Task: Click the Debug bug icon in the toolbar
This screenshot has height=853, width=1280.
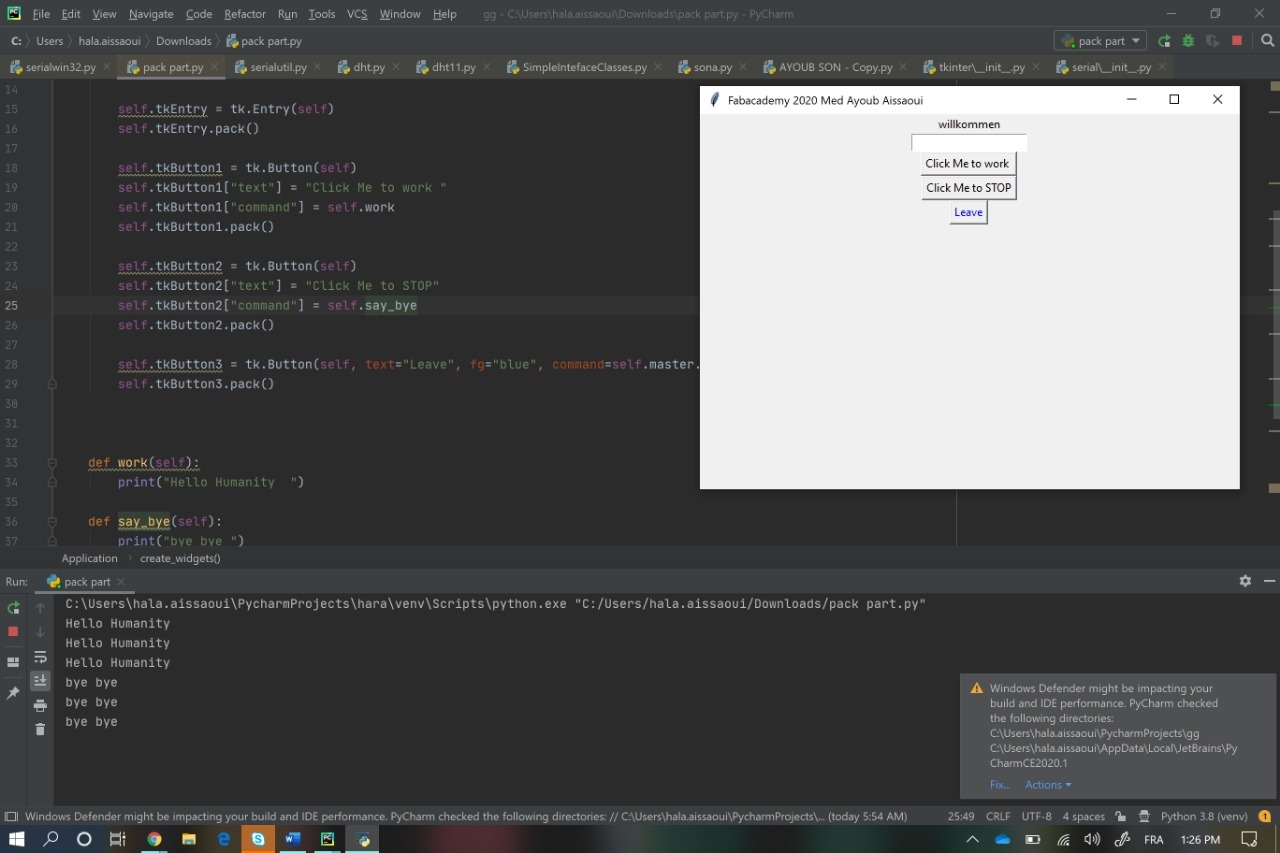Action: point(1188,41)
